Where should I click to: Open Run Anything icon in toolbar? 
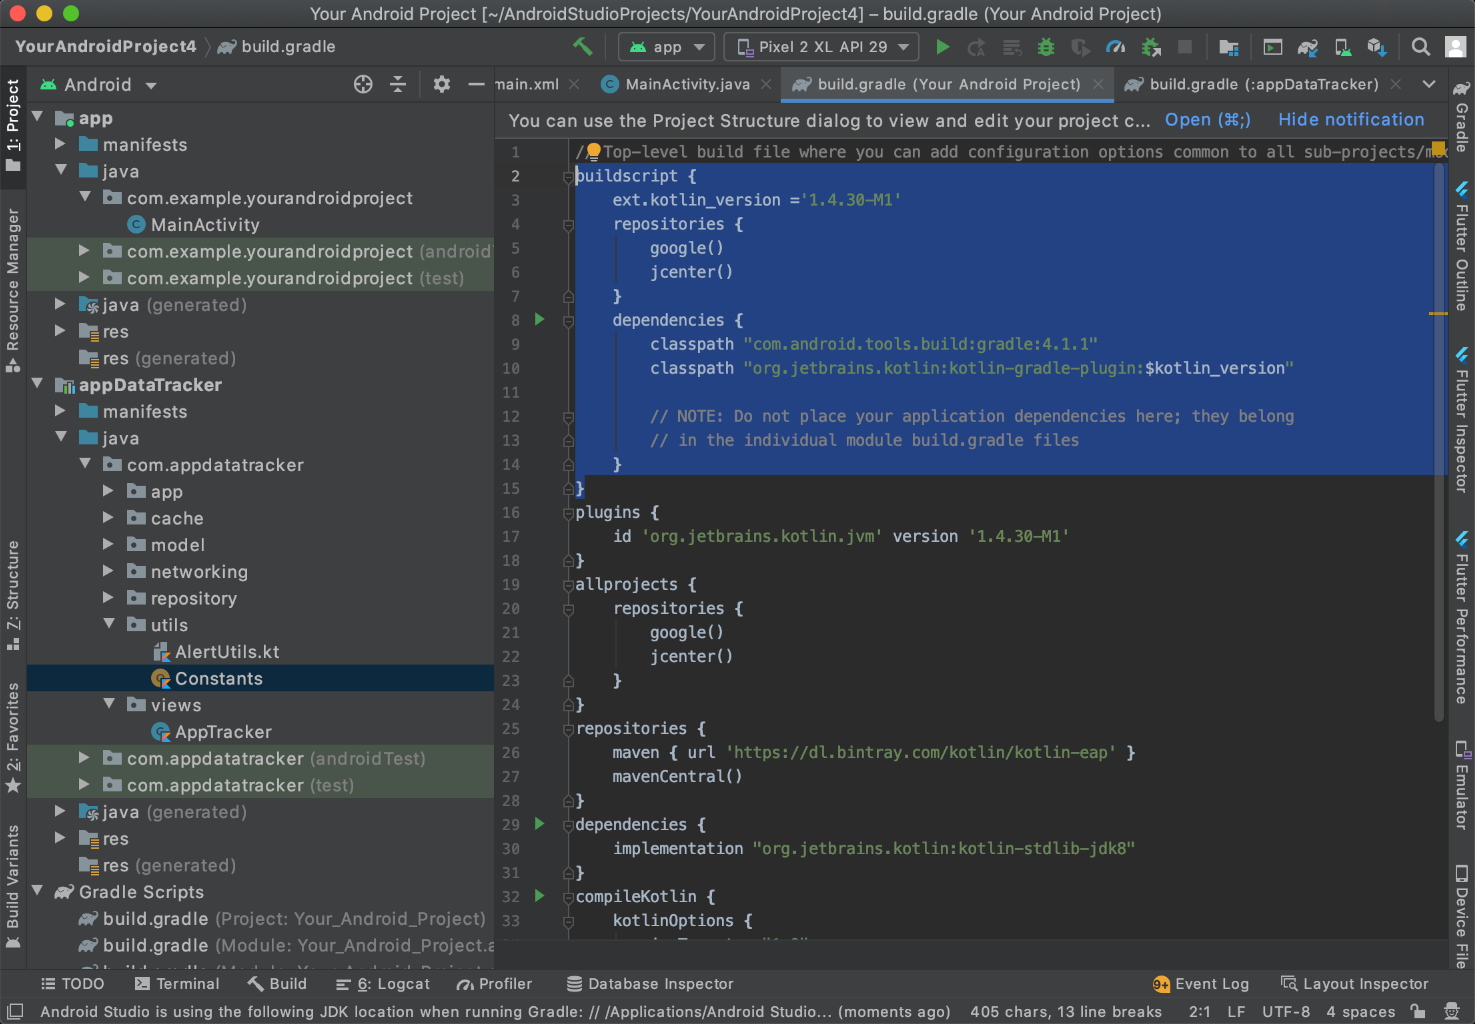[x=1273, y=47]
